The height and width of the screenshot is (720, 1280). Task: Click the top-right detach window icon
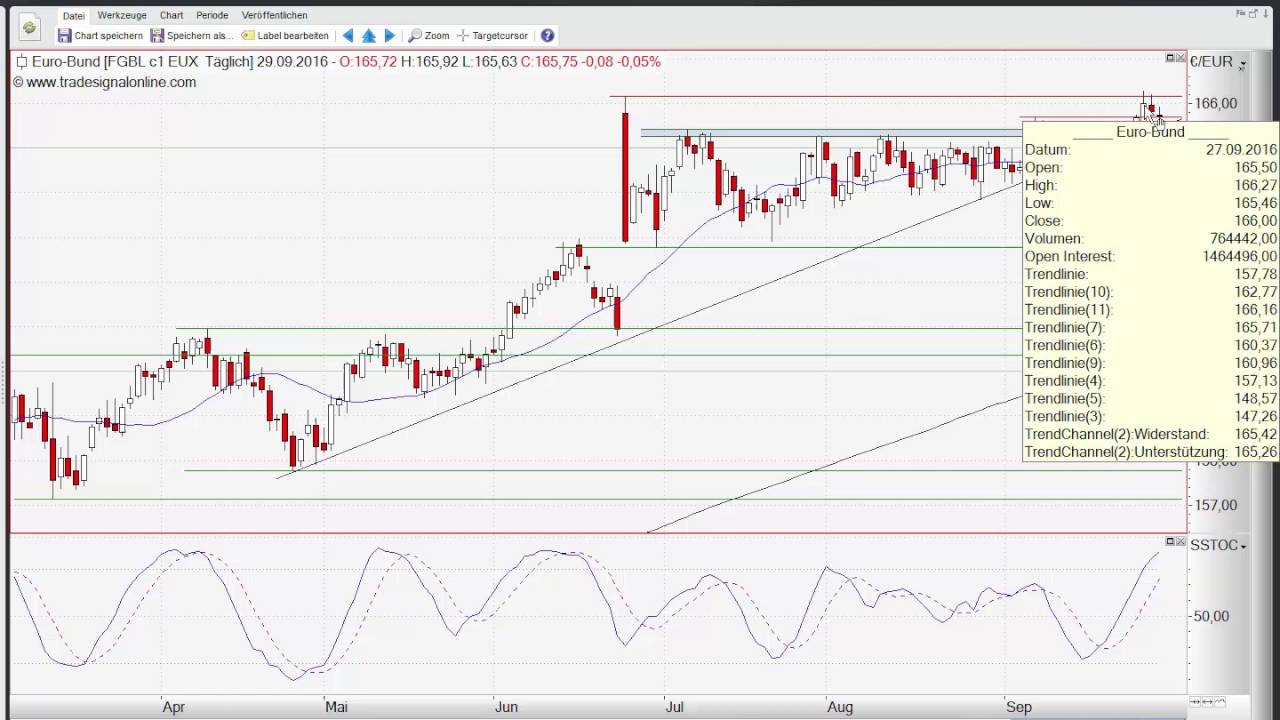[x=1254, y=13]
